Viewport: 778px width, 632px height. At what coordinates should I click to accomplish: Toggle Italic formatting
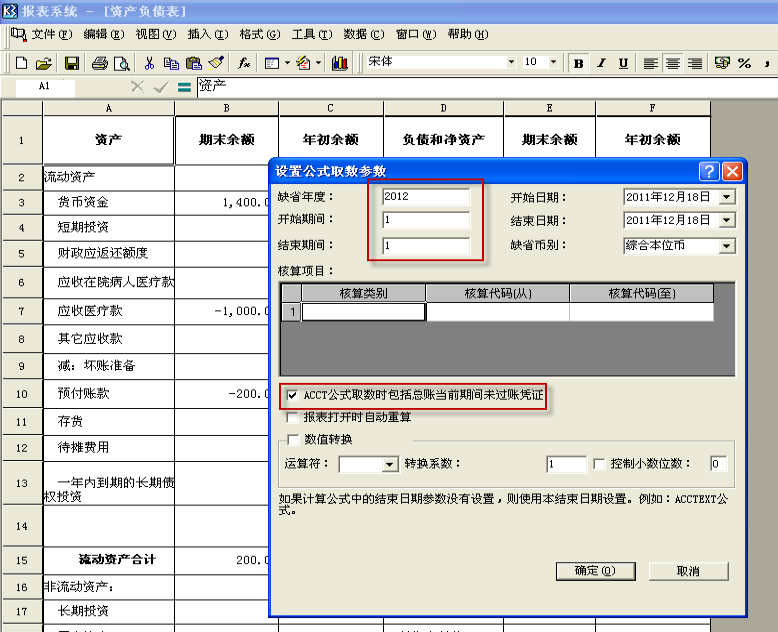coord(601,63)
